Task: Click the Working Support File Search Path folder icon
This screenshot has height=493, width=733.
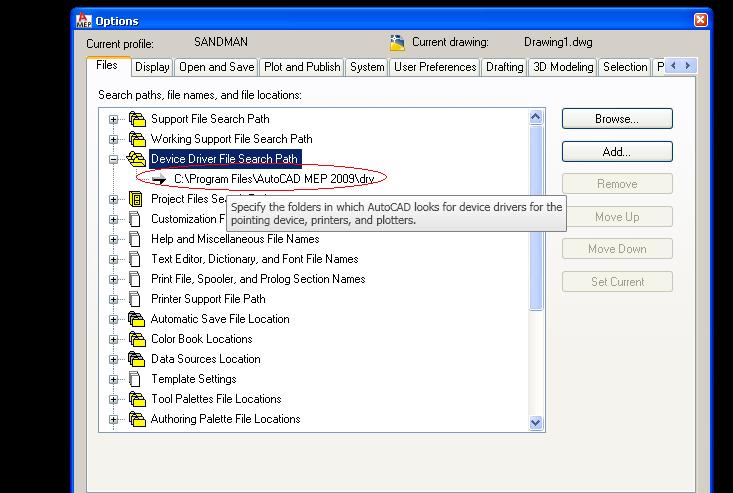Action: pyautogui.click(x=137, y=139)
